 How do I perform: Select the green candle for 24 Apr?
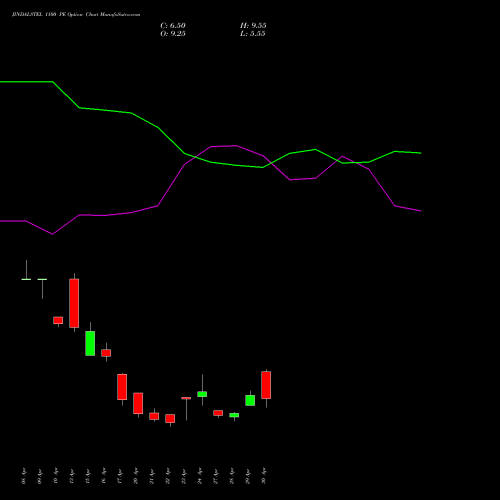202,394
